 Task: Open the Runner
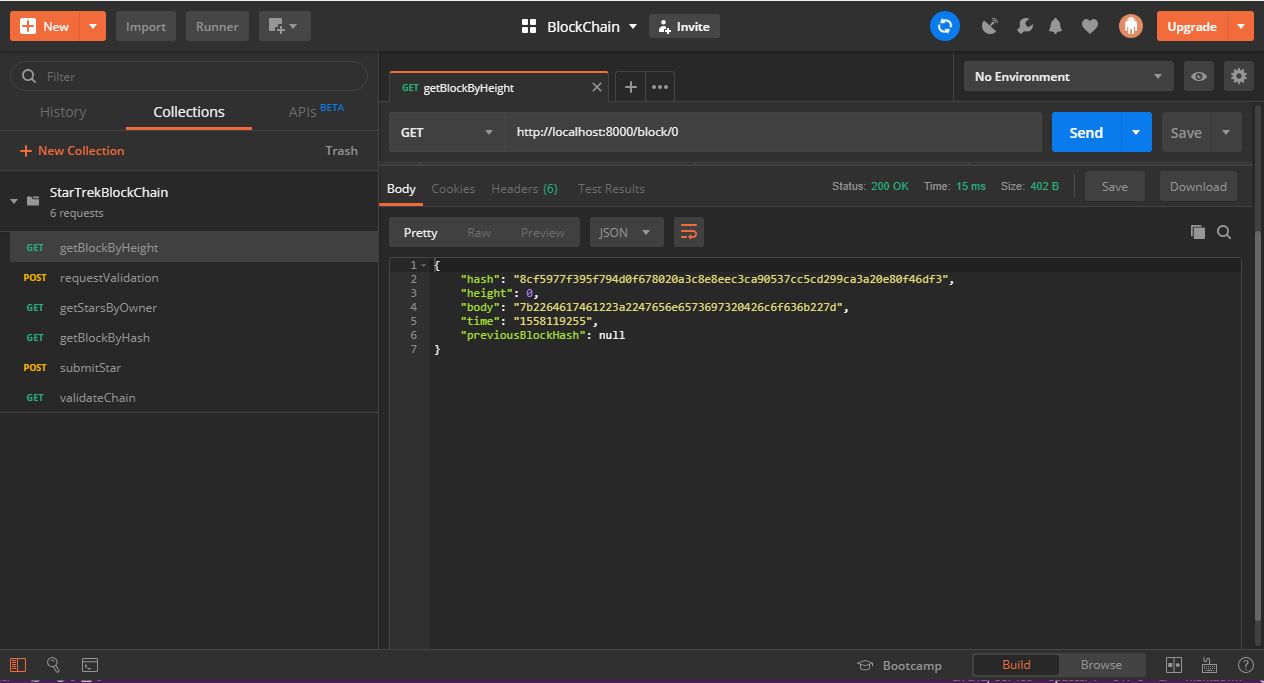[217, 27]
